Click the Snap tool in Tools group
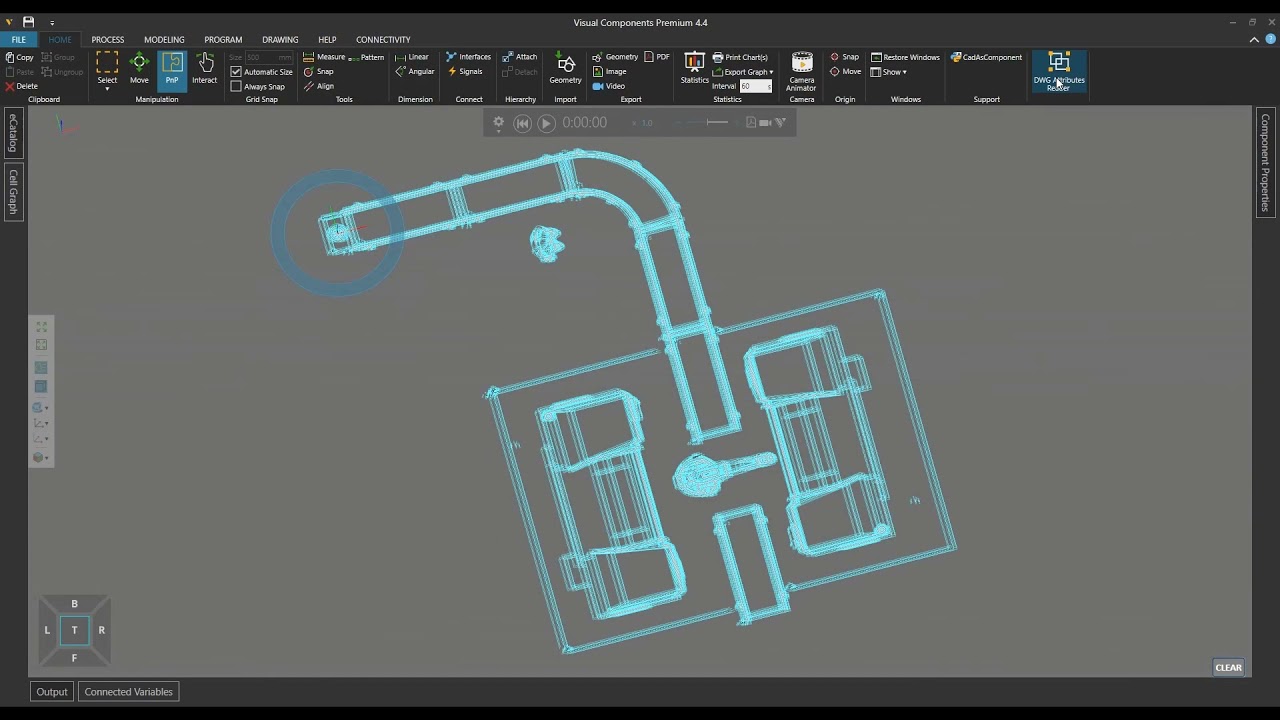Screen dimensions: 1280x720 tap(319, 72)
